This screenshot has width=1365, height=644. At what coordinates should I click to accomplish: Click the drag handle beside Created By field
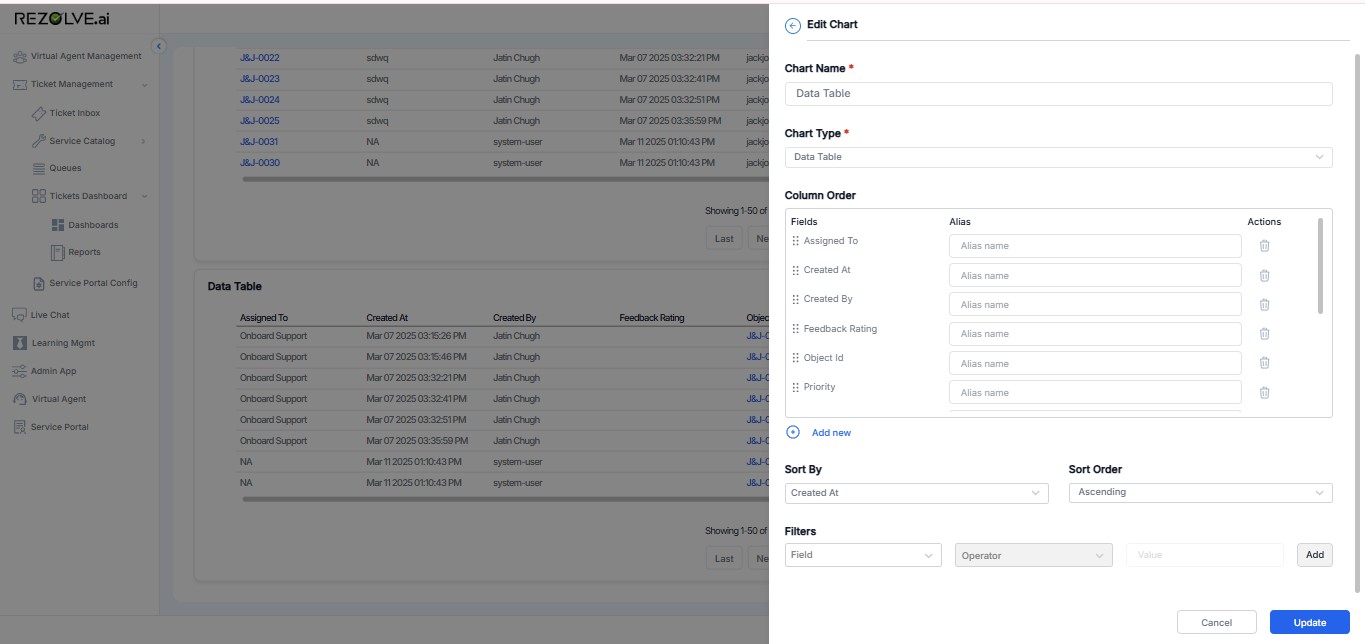(x=796, y=299)
